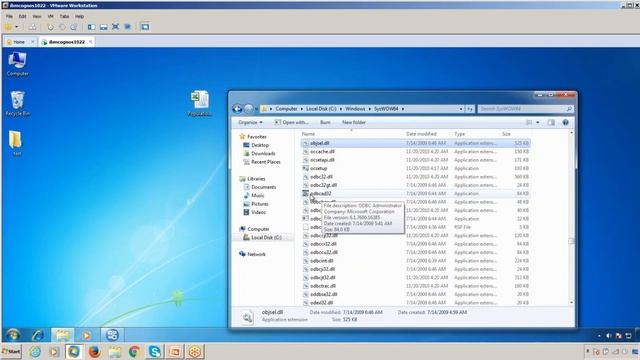Click the VMware console view icon

[x=145, y=27]
